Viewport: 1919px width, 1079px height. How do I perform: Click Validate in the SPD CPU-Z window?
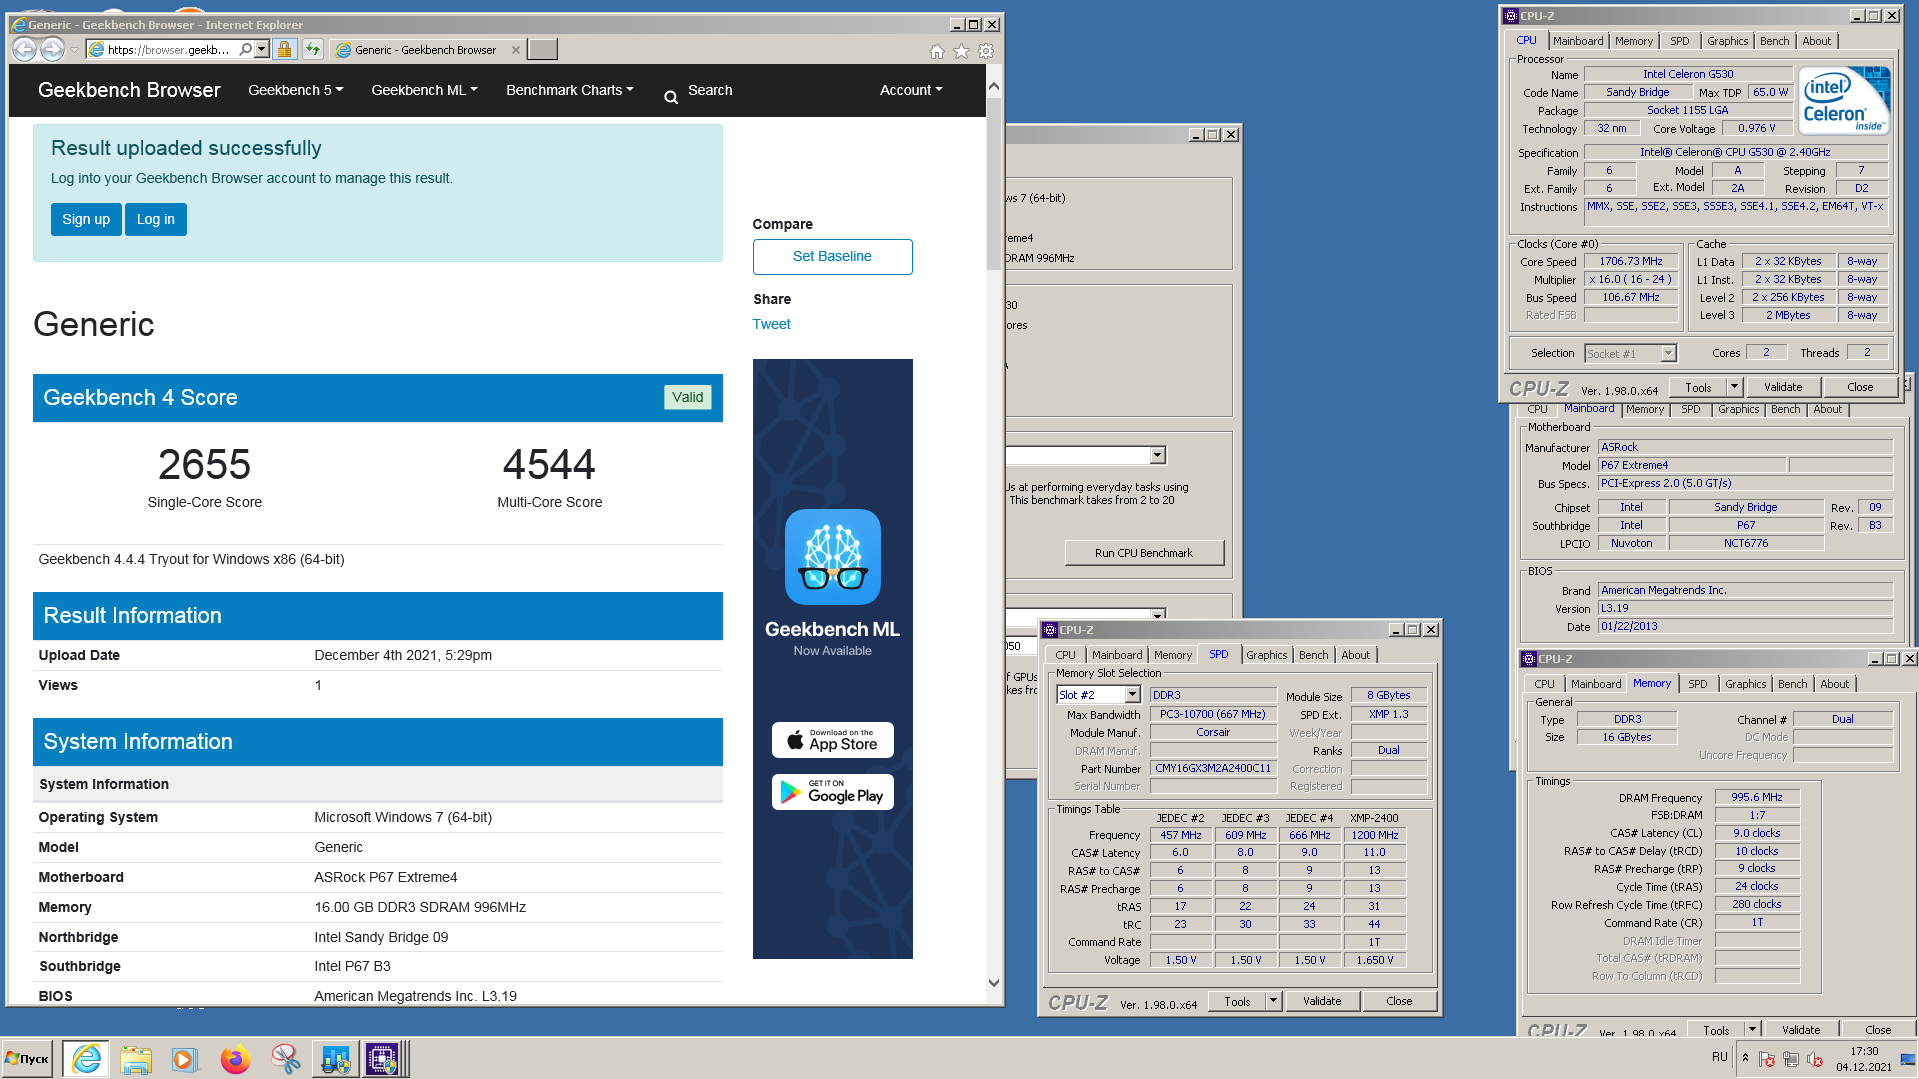1322,1001
